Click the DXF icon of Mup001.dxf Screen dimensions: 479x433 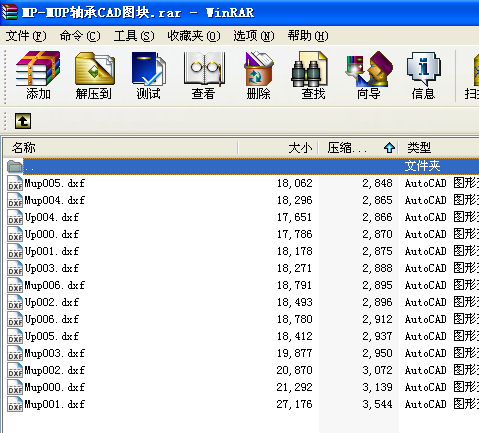click(x=15, y=404)
